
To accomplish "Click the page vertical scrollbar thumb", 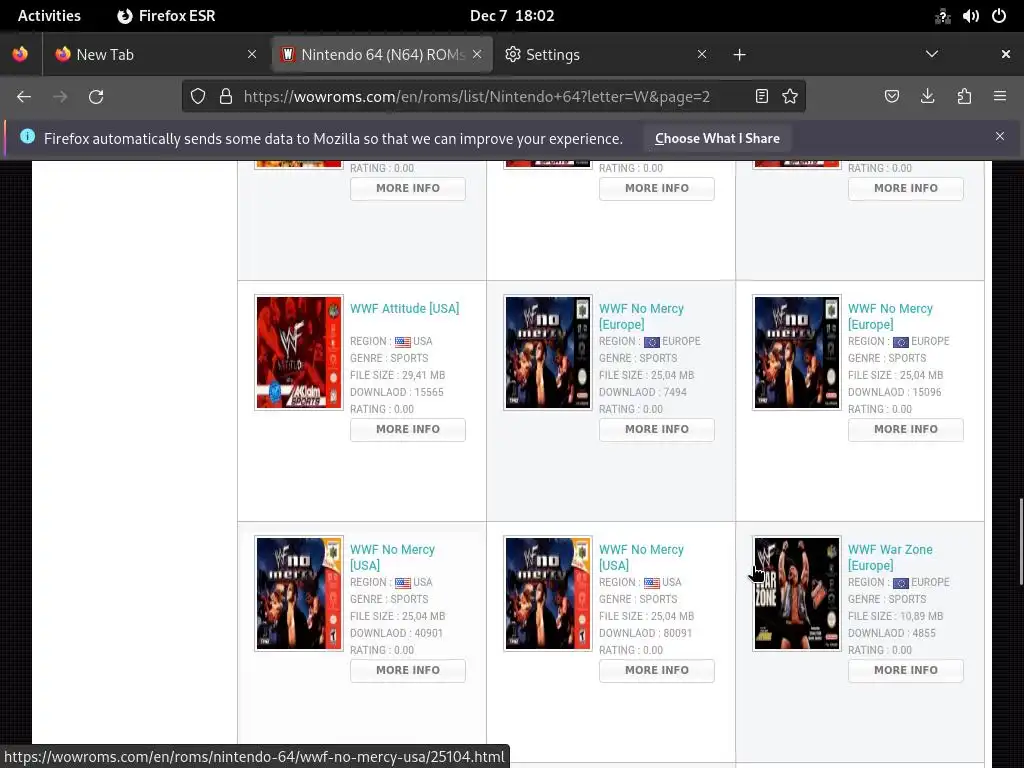I will coord(1020,542).
